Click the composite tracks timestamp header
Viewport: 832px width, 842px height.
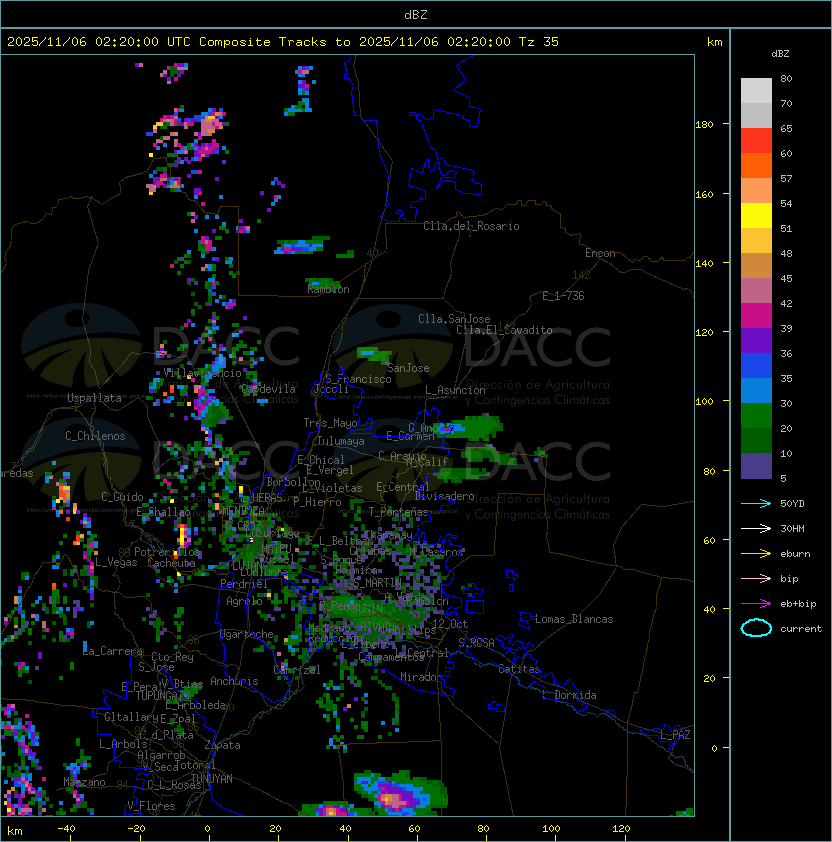point(283,42)
